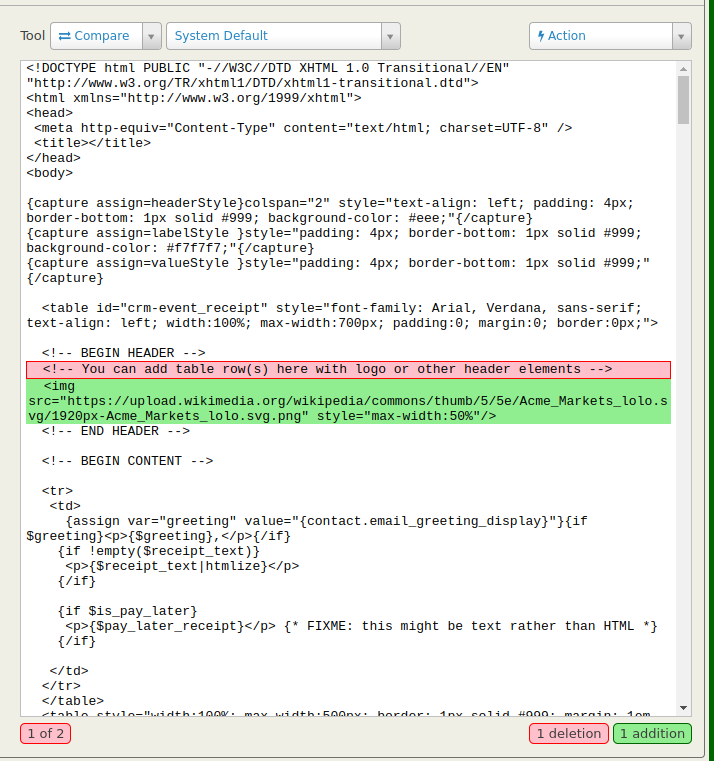Click the FIXME comment in pay_later line
The image size is (714, 761).
click(x=471, y=626)
